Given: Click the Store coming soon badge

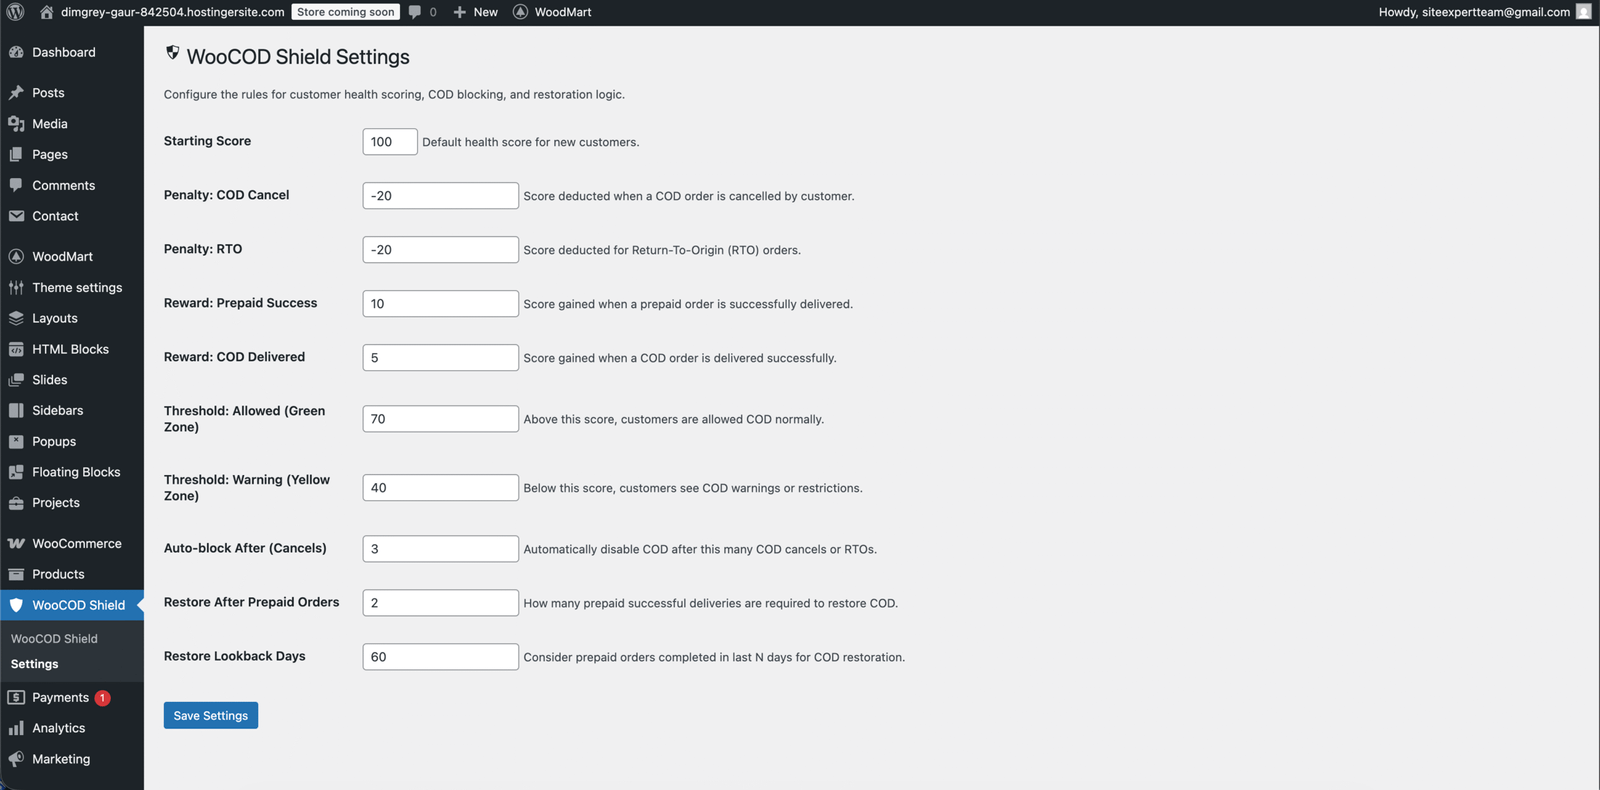Looking at the screenshot, I should click(x=345, y=12).
